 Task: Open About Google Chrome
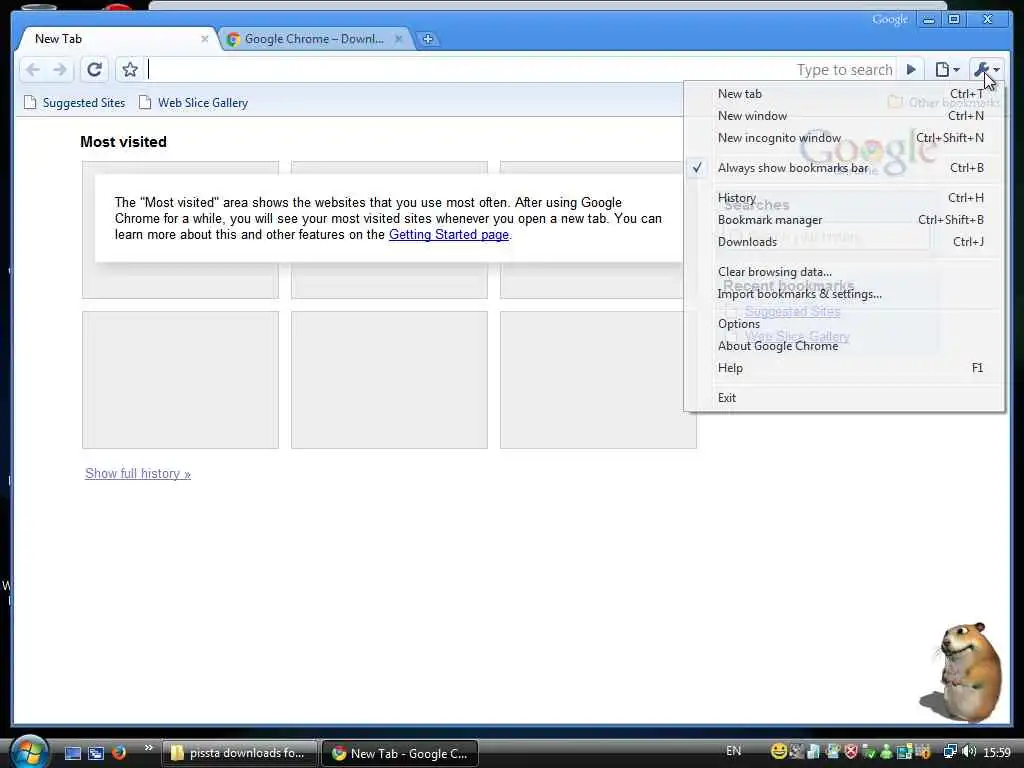point(844,346)
